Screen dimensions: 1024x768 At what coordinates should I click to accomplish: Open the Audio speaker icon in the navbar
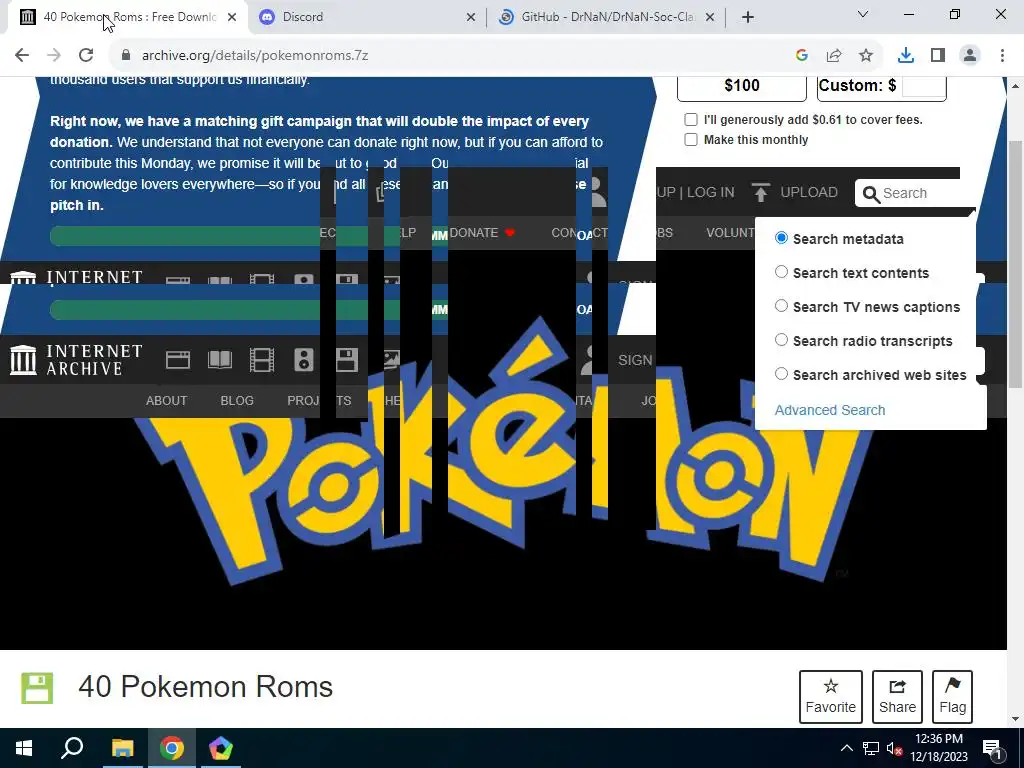[304, 360]
